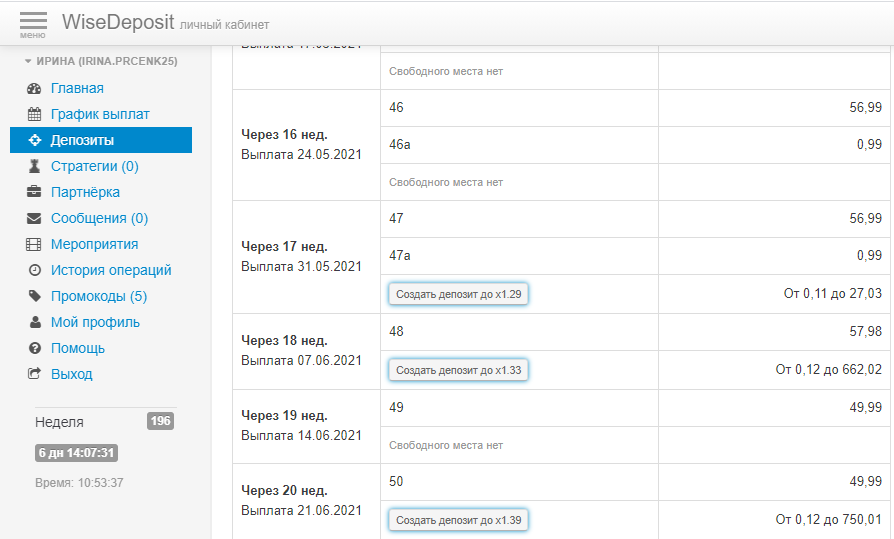The height and width of the screenshot is (539, 894).
Task: Click the clock icon for История операций
Action: pos(34,271)
